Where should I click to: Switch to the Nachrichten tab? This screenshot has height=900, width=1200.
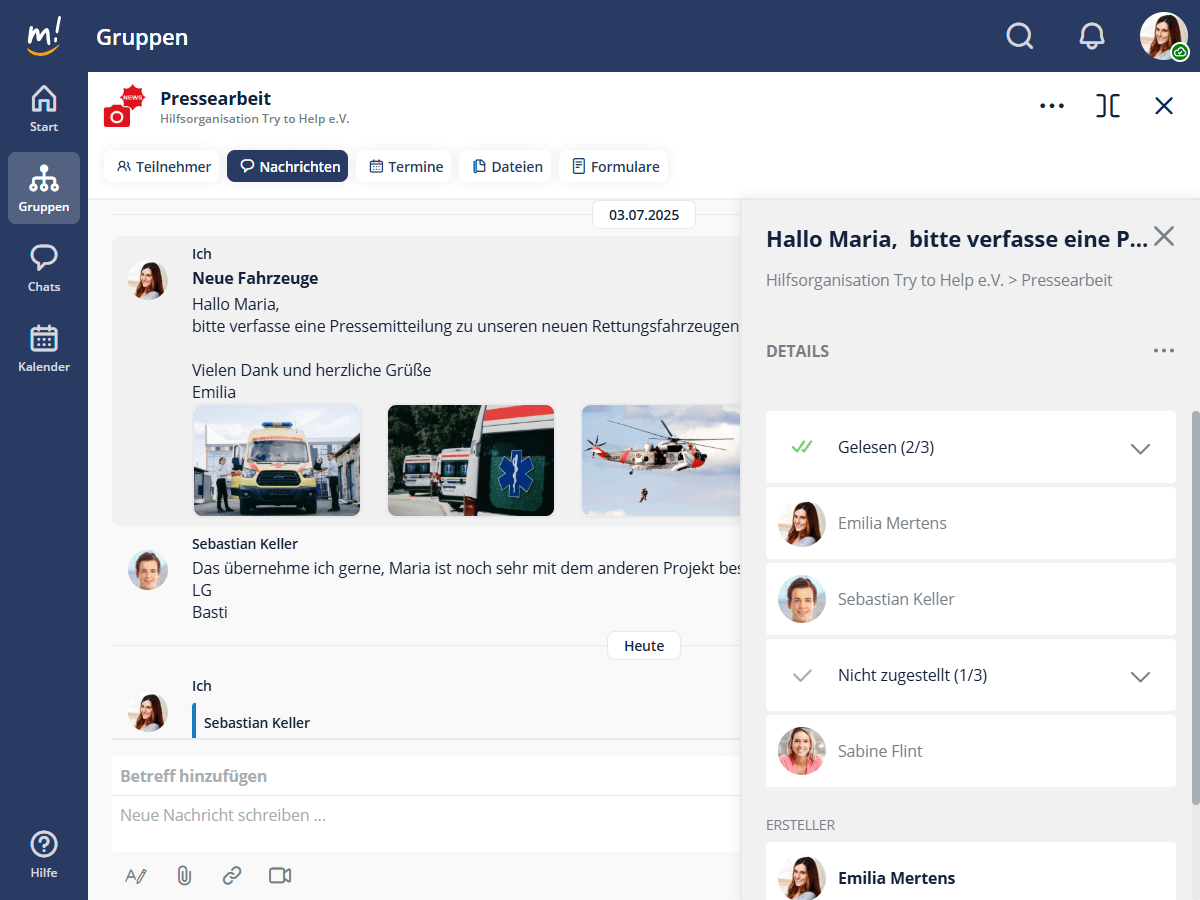tap(288, 166)
